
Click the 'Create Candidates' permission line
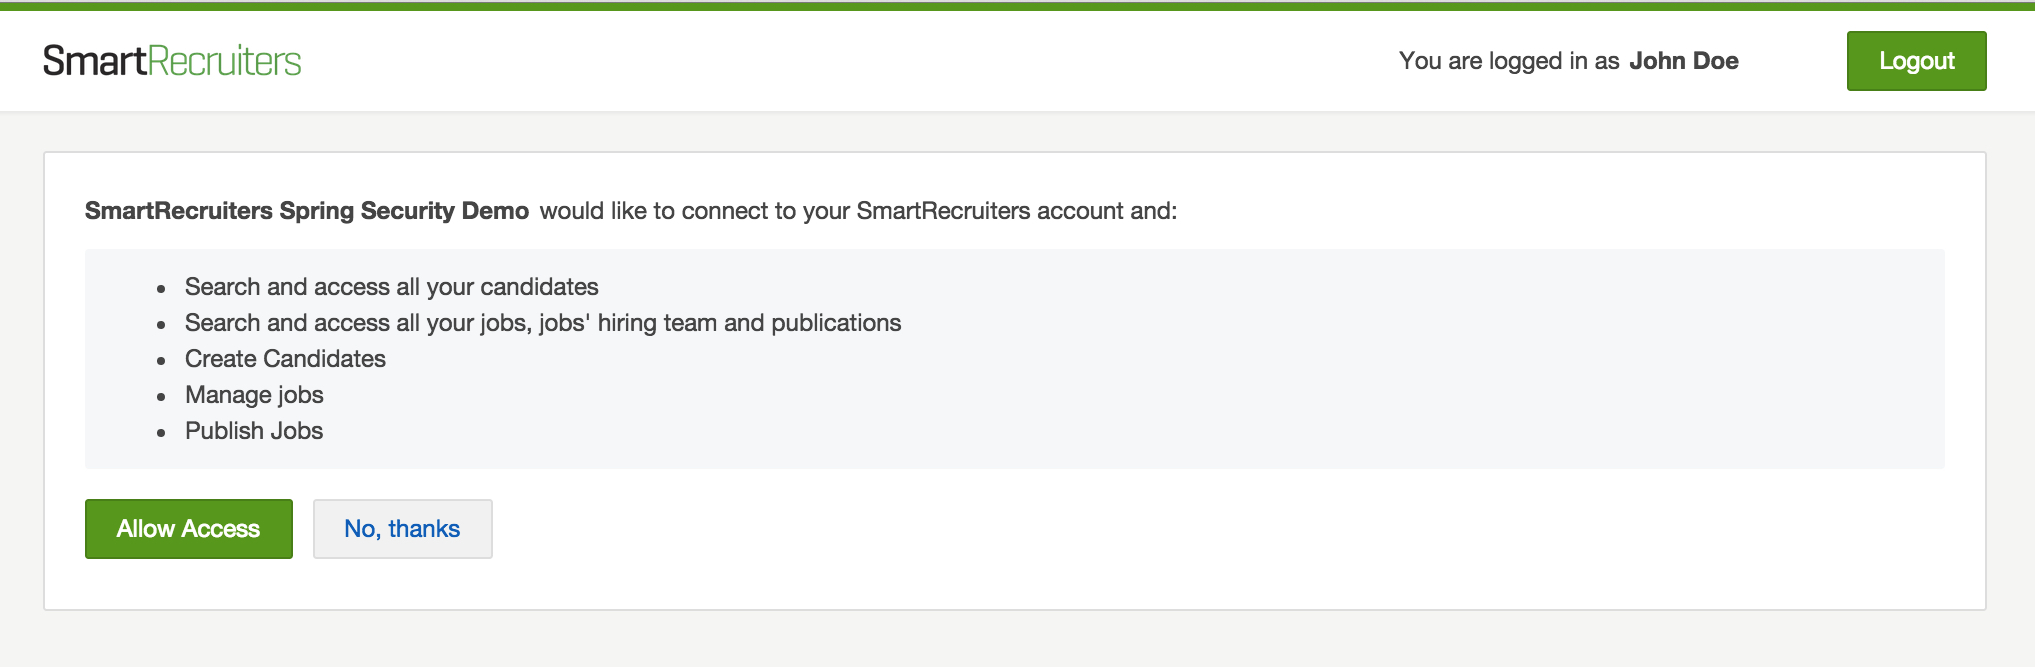click(x=285, y=359)
